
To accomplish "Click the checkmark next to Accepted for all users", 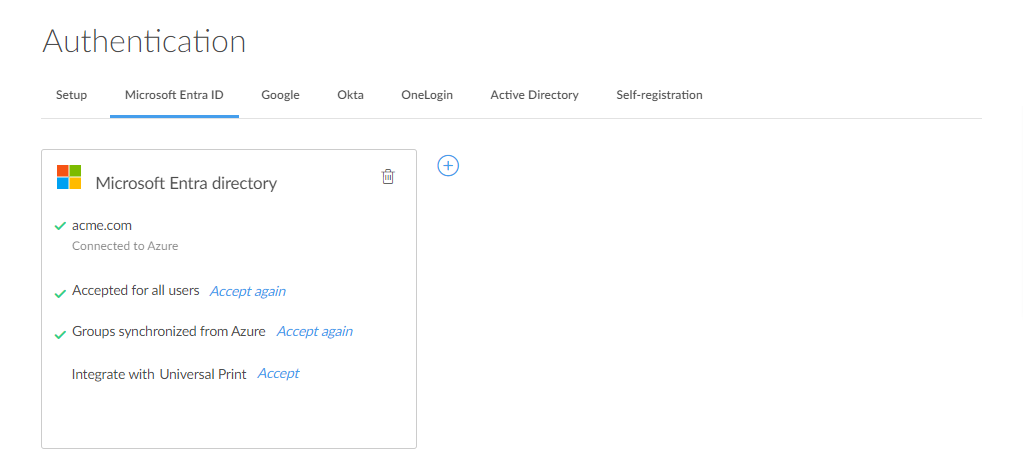I will click(60, 294).
